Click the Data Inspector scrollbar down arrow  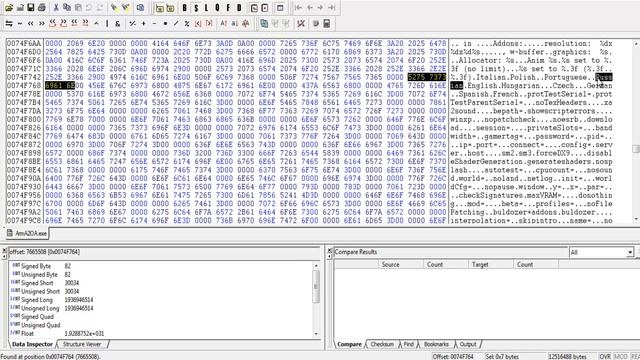coord(316,334)
